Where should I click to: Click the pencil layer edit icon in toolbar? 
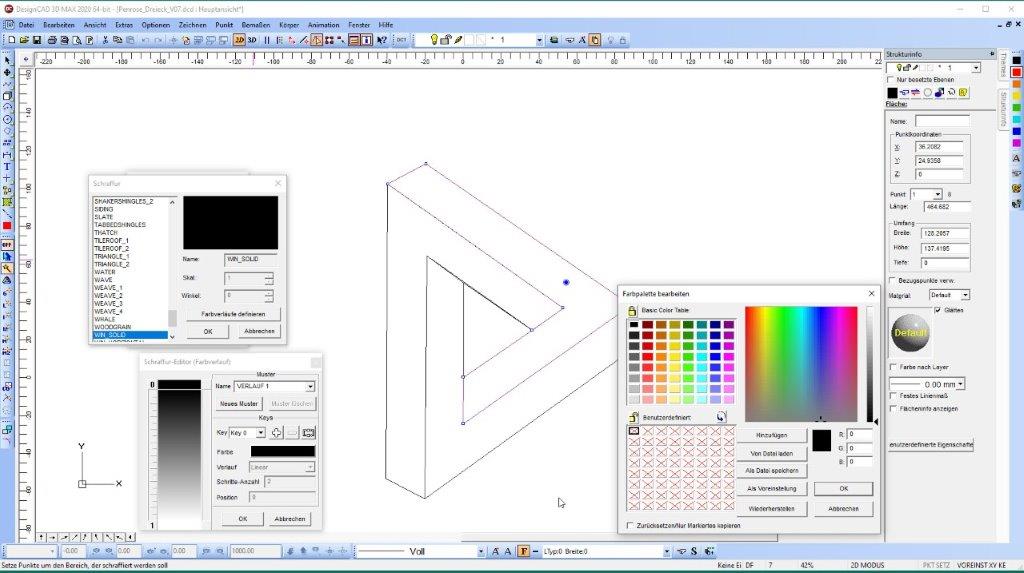click(458, 40)
